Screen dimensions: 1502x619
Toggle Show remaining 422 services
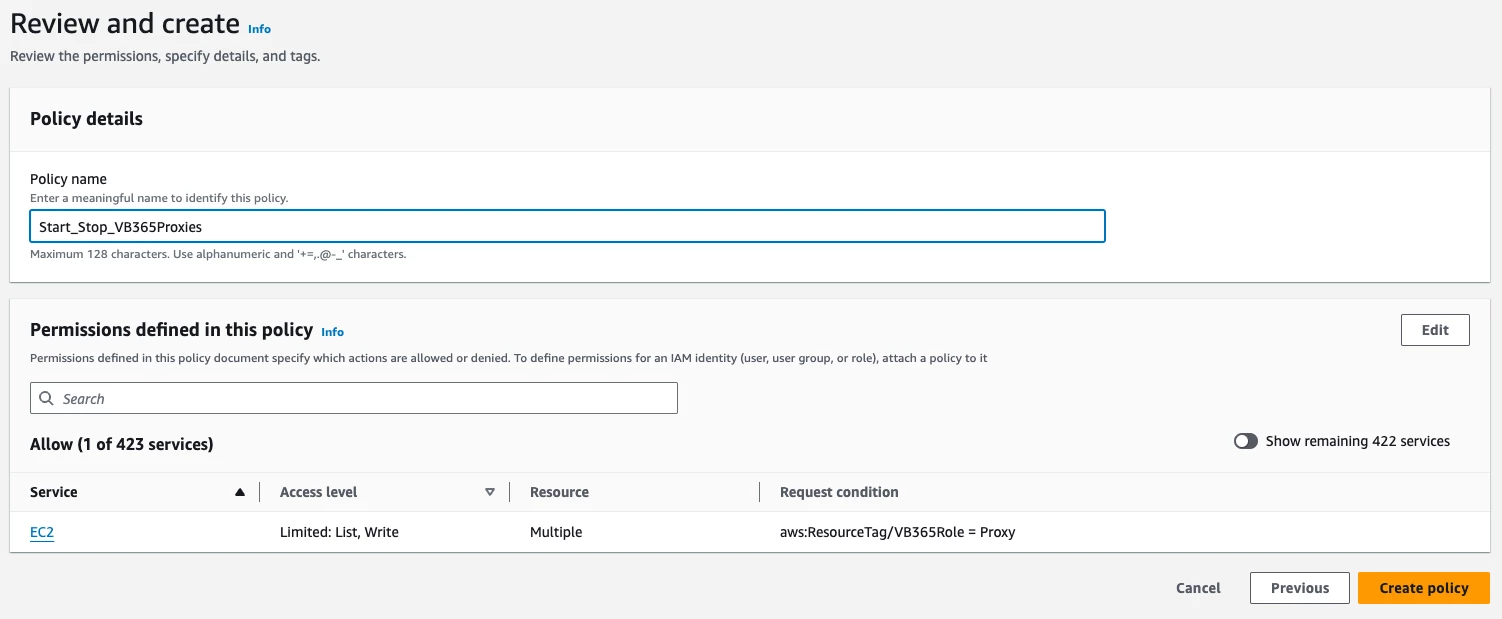click(x=1246, y=441)
